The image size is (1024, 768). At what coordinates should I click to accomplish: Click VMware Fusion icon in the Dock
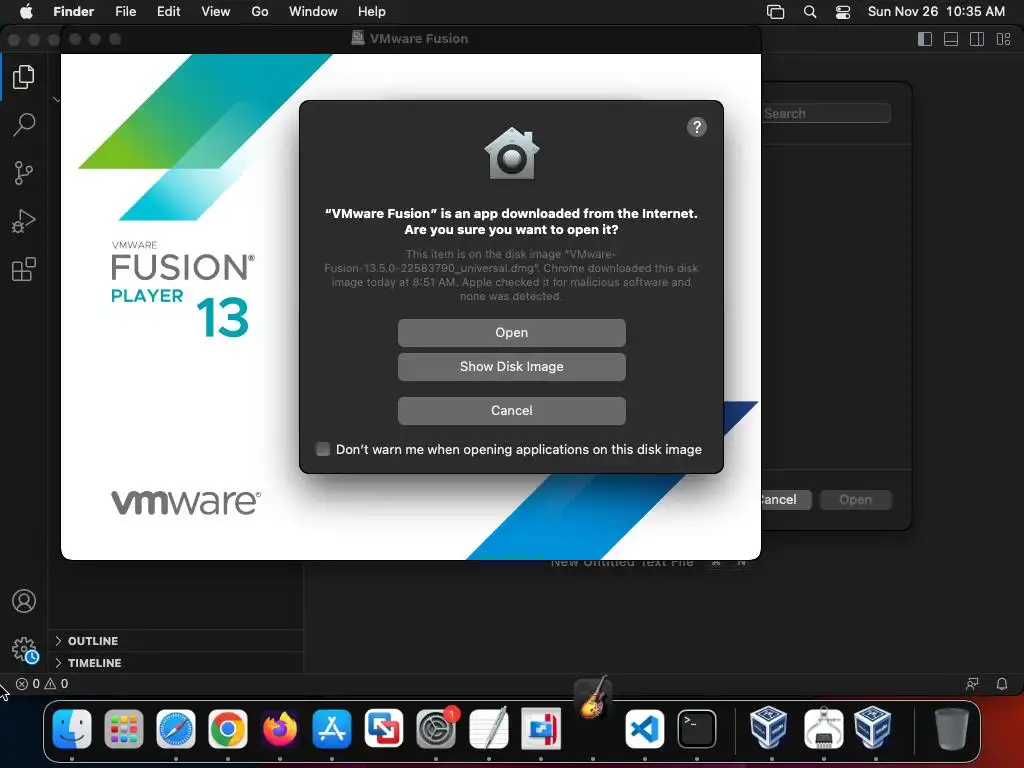[384, 729]
